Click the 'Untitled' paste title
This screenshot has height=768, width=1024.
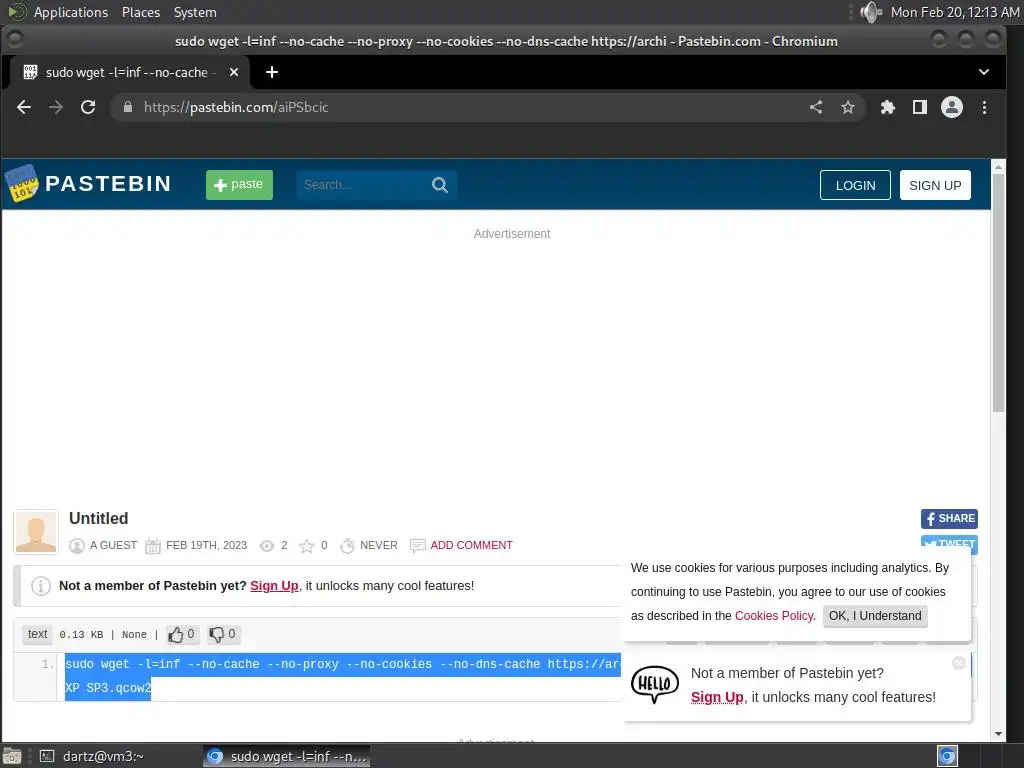99,519
